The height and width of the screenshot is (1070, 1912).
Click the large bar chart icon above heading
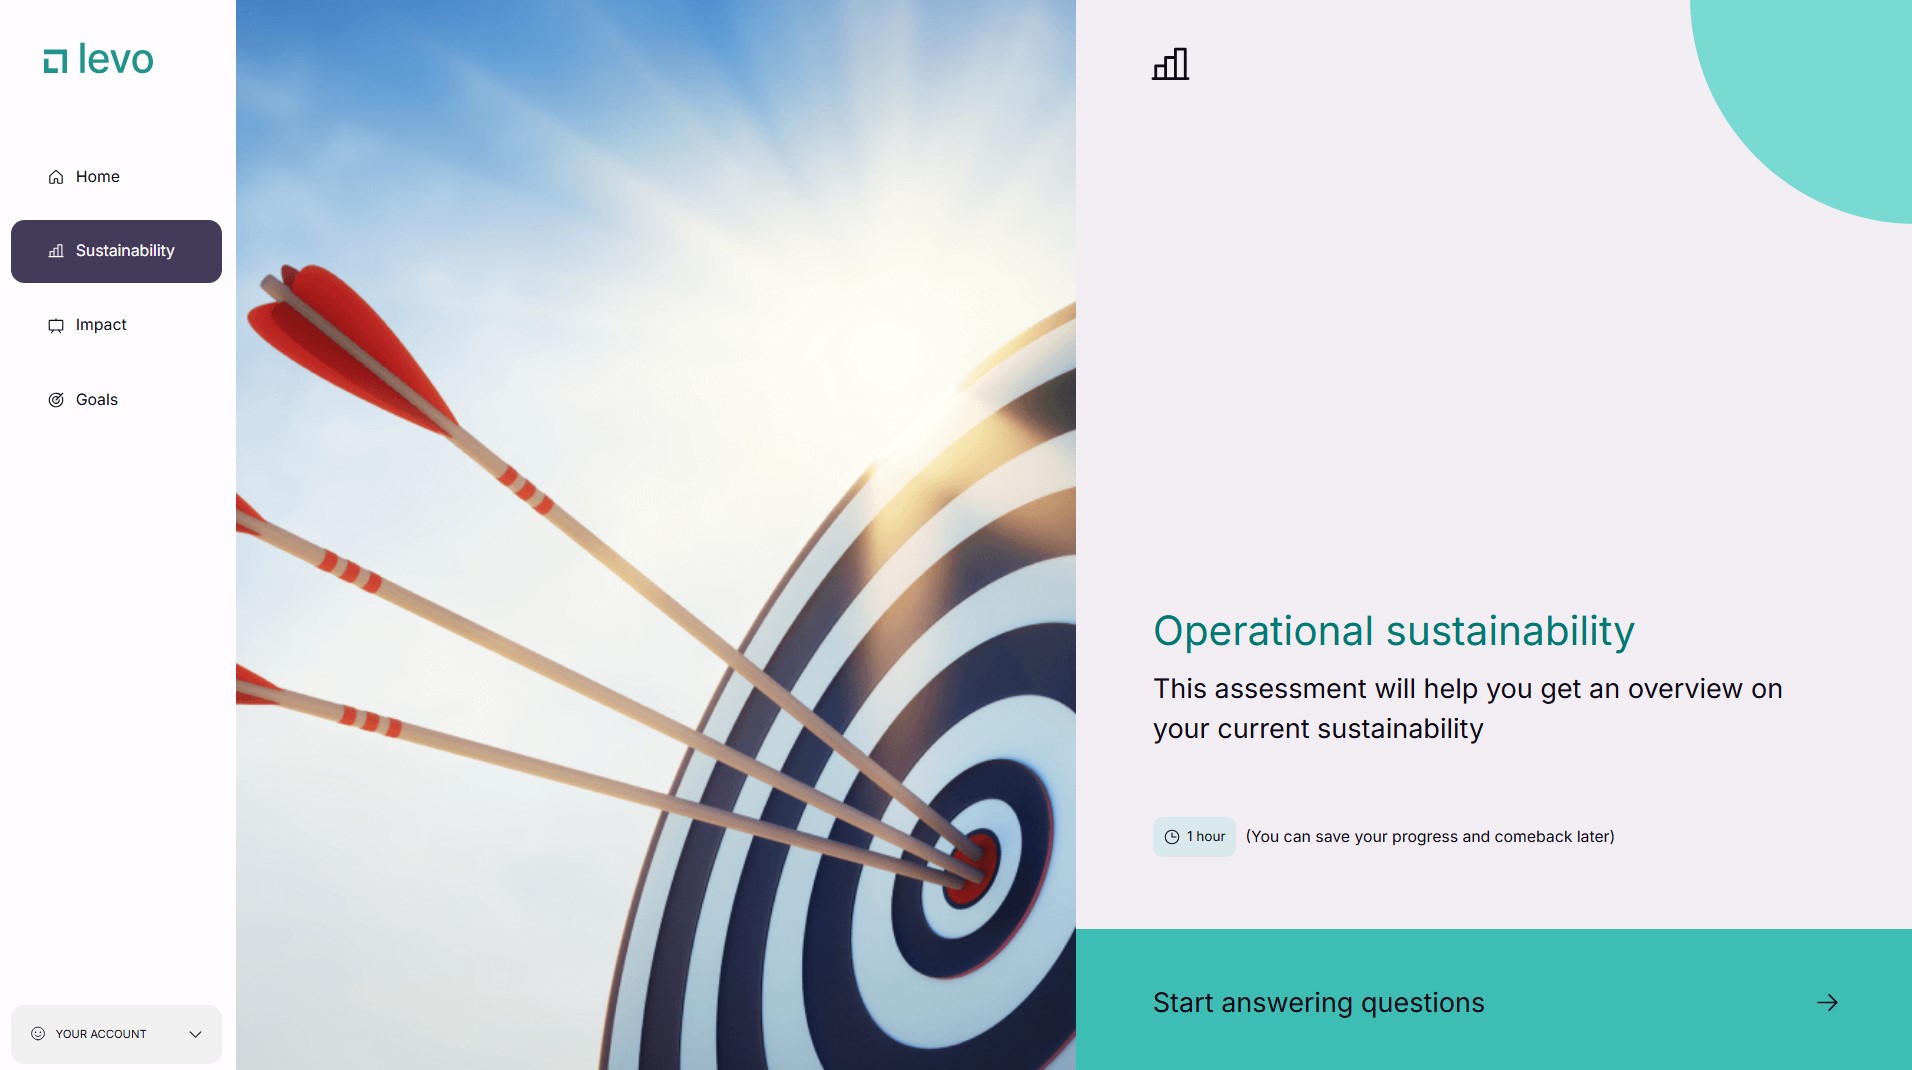1171,64
